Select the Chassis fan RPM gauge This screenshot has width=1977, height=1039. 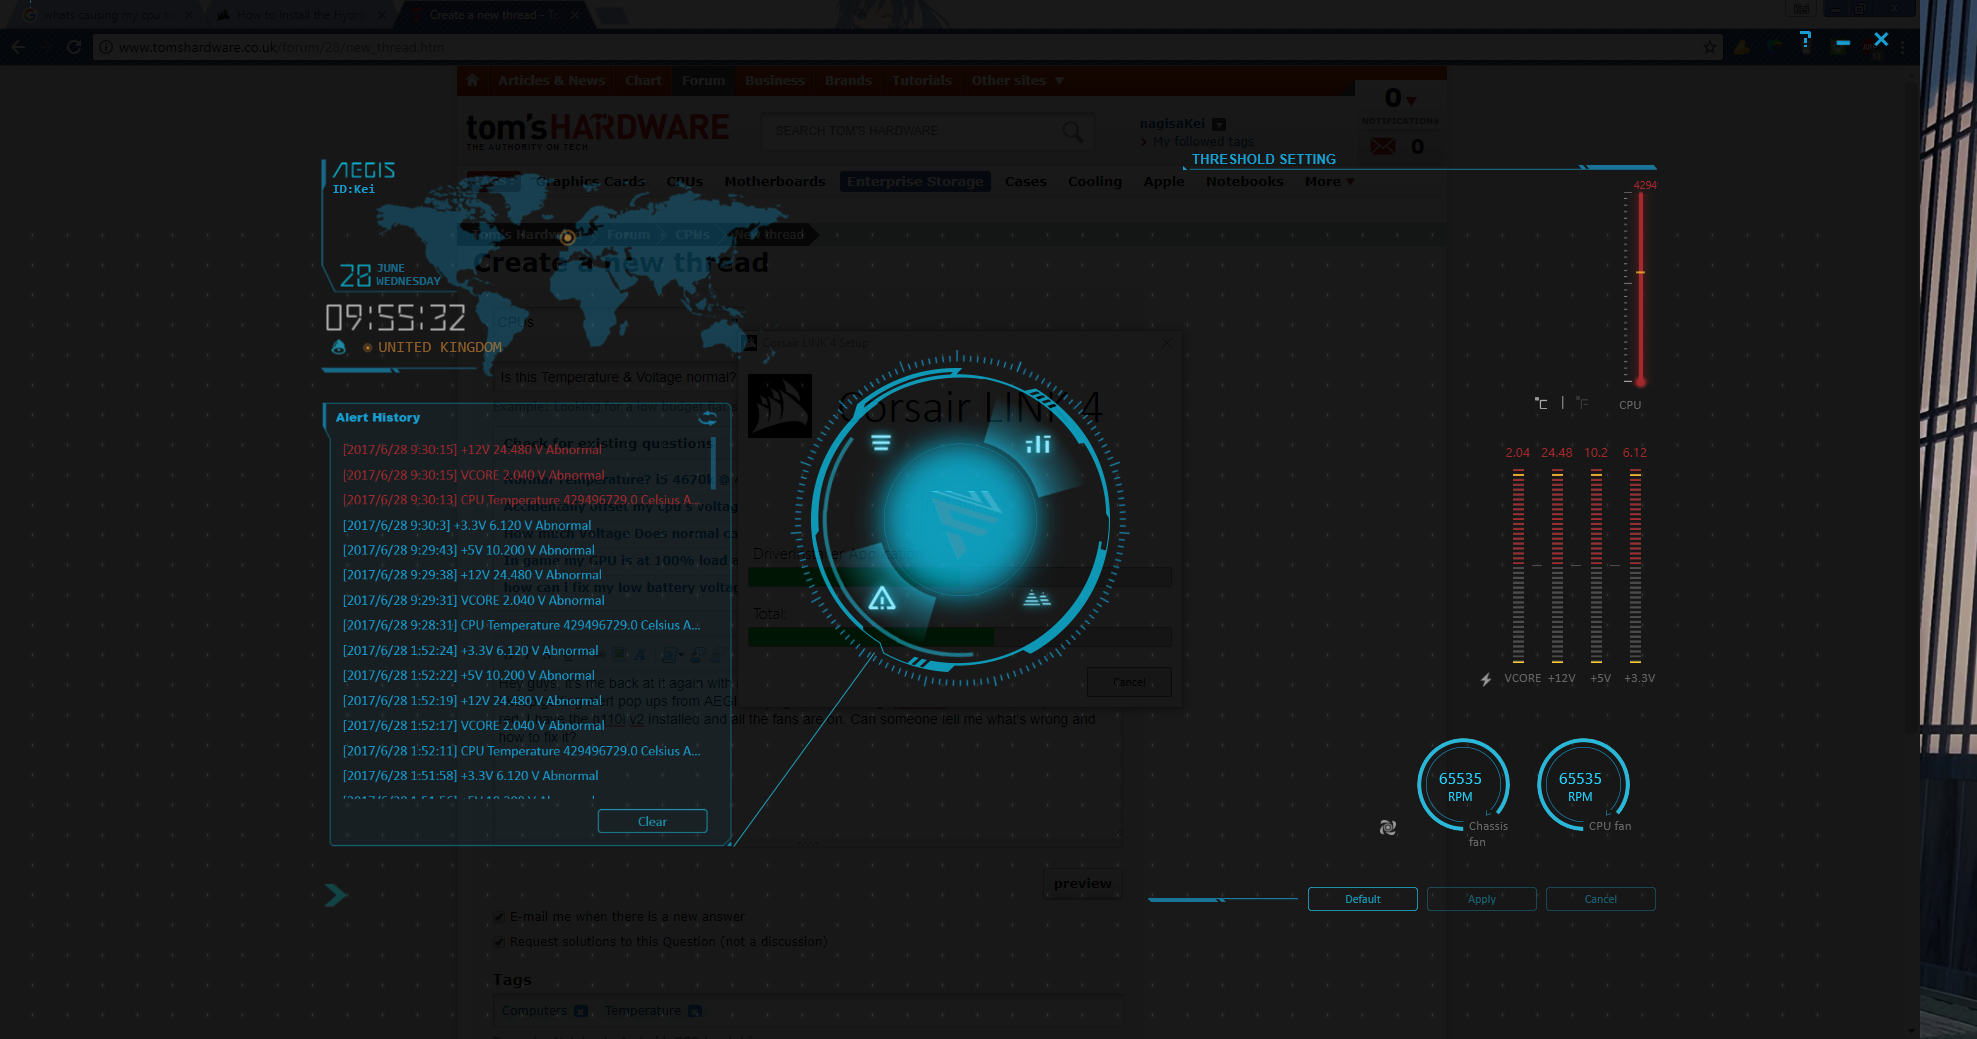(1462, 785)
